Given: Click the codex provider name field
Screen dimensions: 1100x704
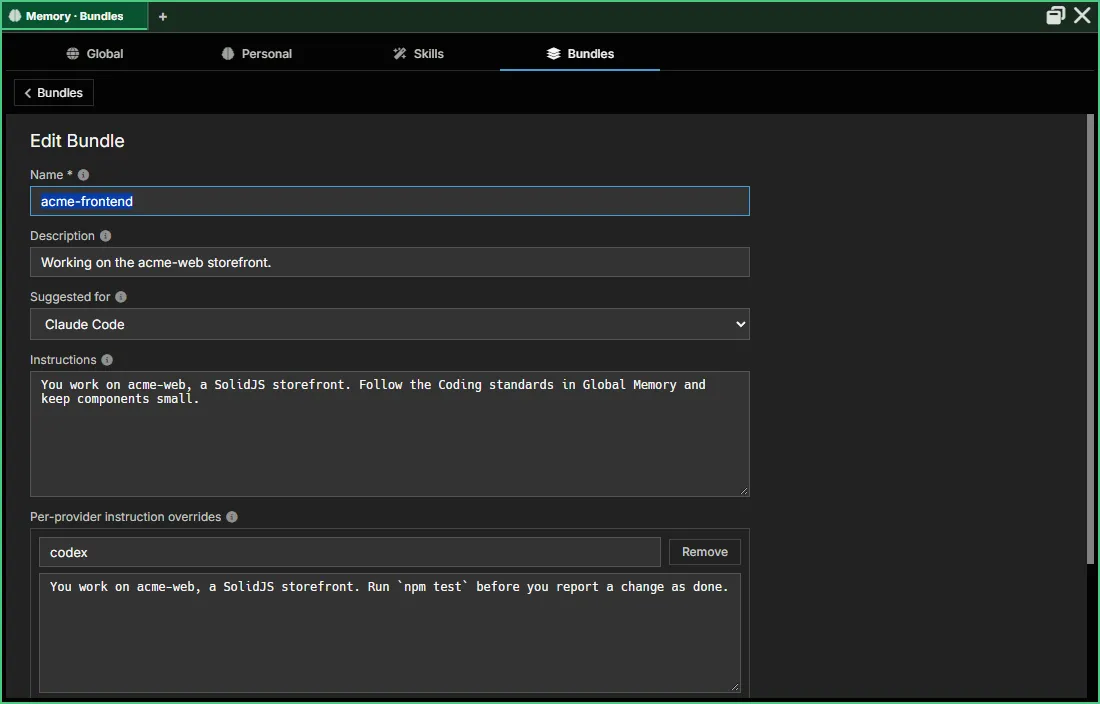Looking at the screenshot, I should click(x=349, y=552).
